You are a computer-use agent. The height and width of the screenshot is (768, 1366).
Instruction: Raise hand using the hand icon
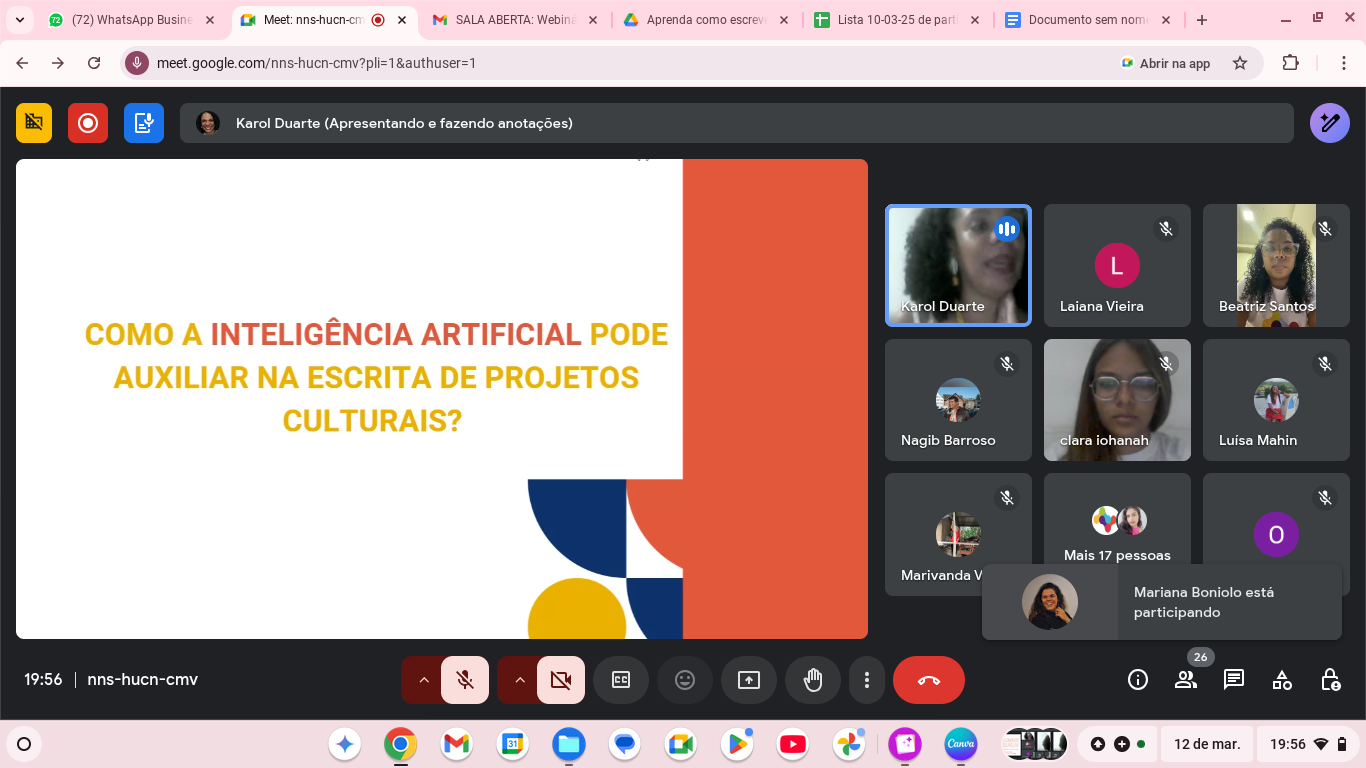pos(812,680)
